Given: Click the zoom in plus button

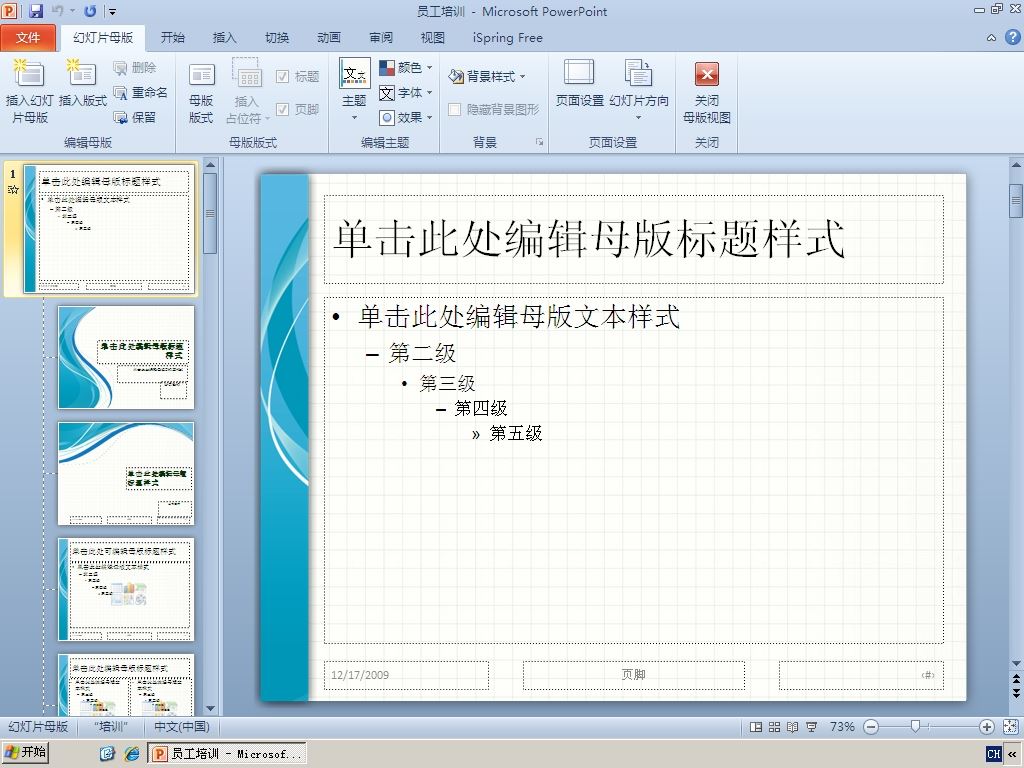Looking at the screenshot, I should tap(987, 727).
